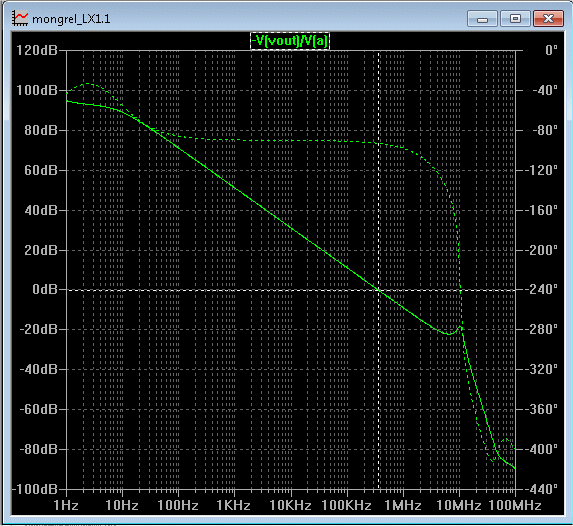Image resolution: width=573 pixels, height=526 pixels.
Task: Click the mongrel_LX1.1 window title text
Action: point(71,19)
